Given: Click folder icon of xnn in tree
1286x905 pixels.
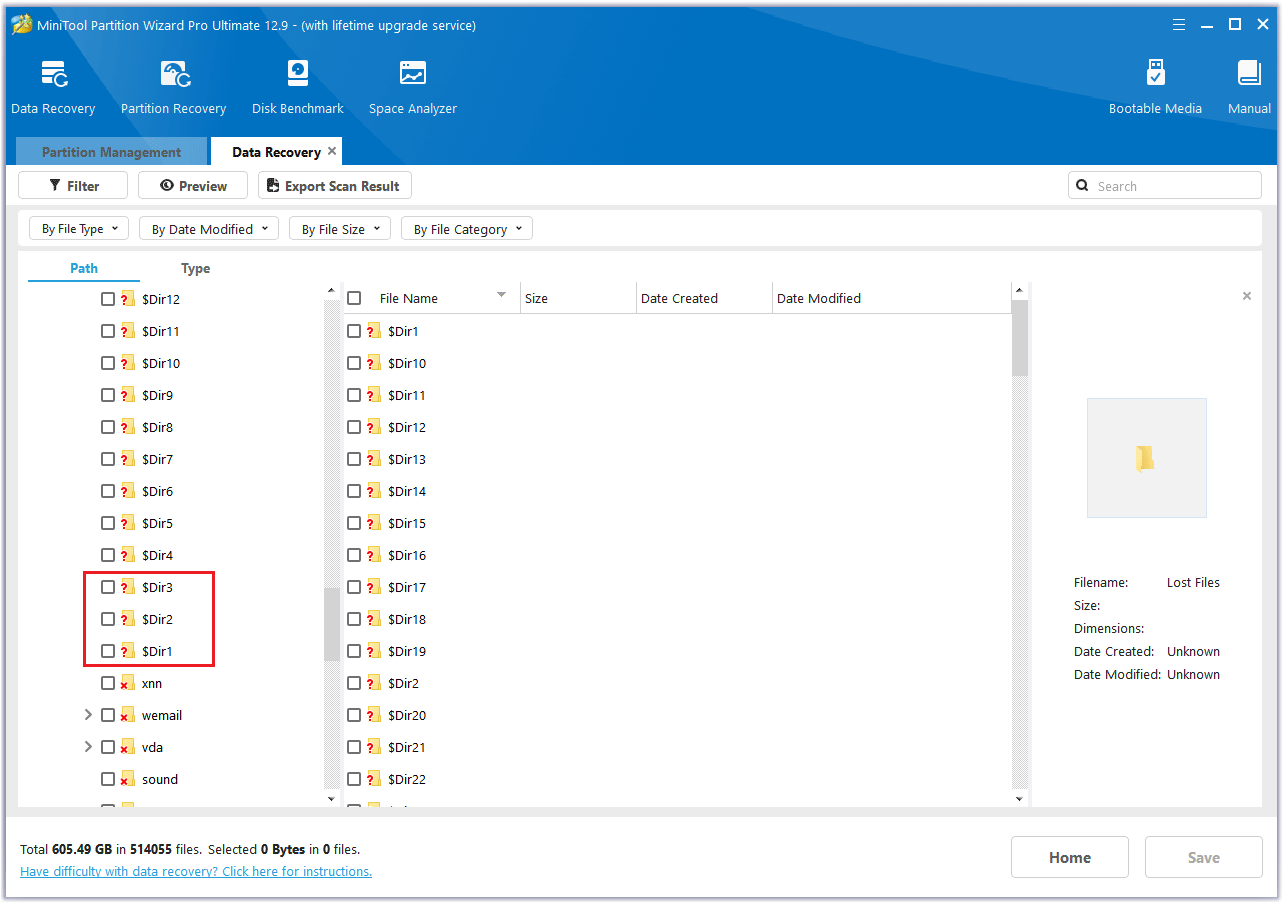Looking at the screenshot, I should [x=127, y=683].
